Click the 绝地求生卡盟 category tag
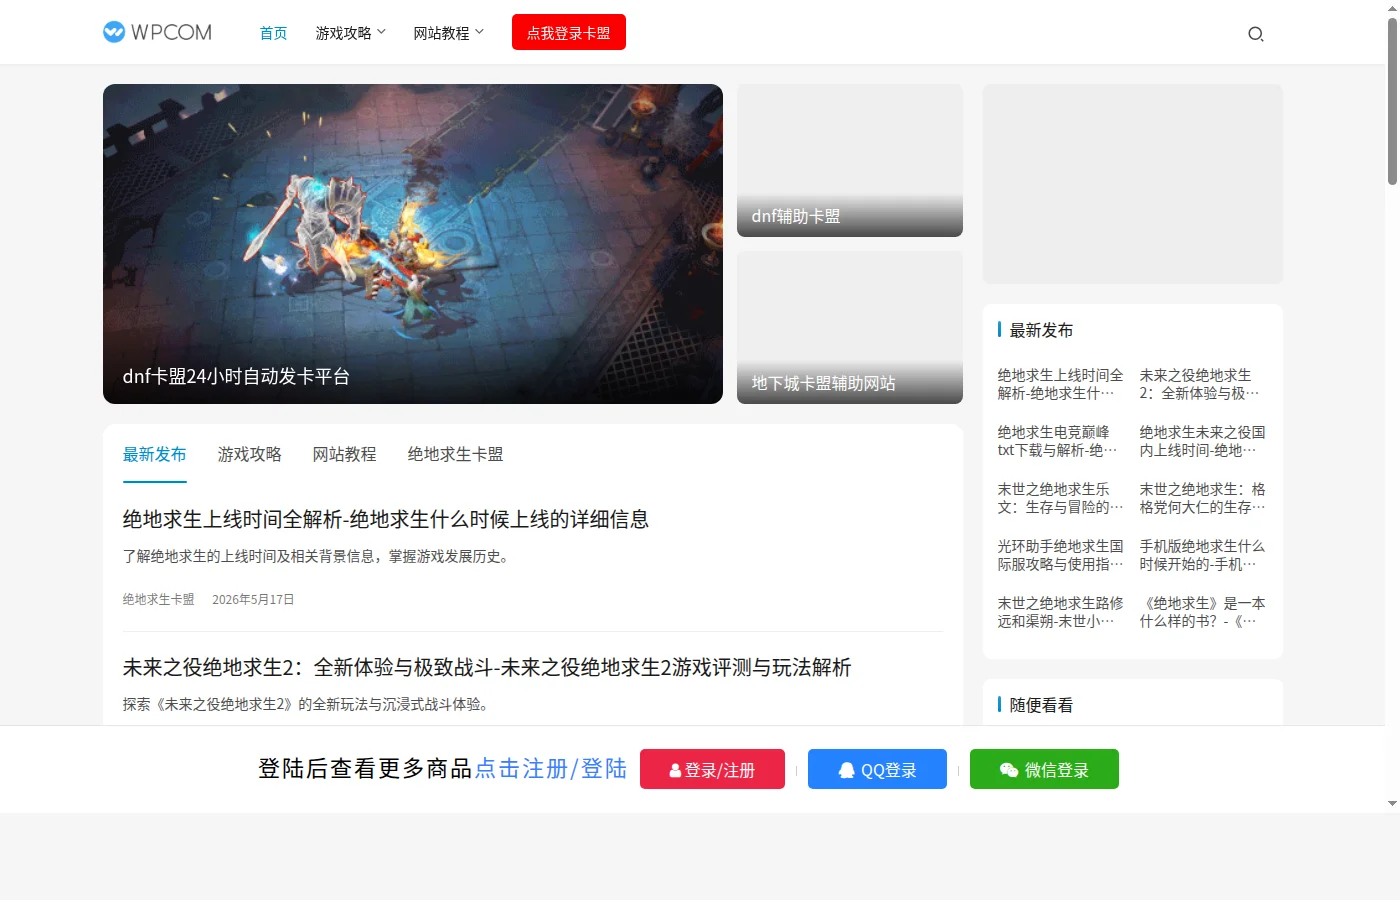This screenshot has width=1400, height=900. click(x=159, y=599)
